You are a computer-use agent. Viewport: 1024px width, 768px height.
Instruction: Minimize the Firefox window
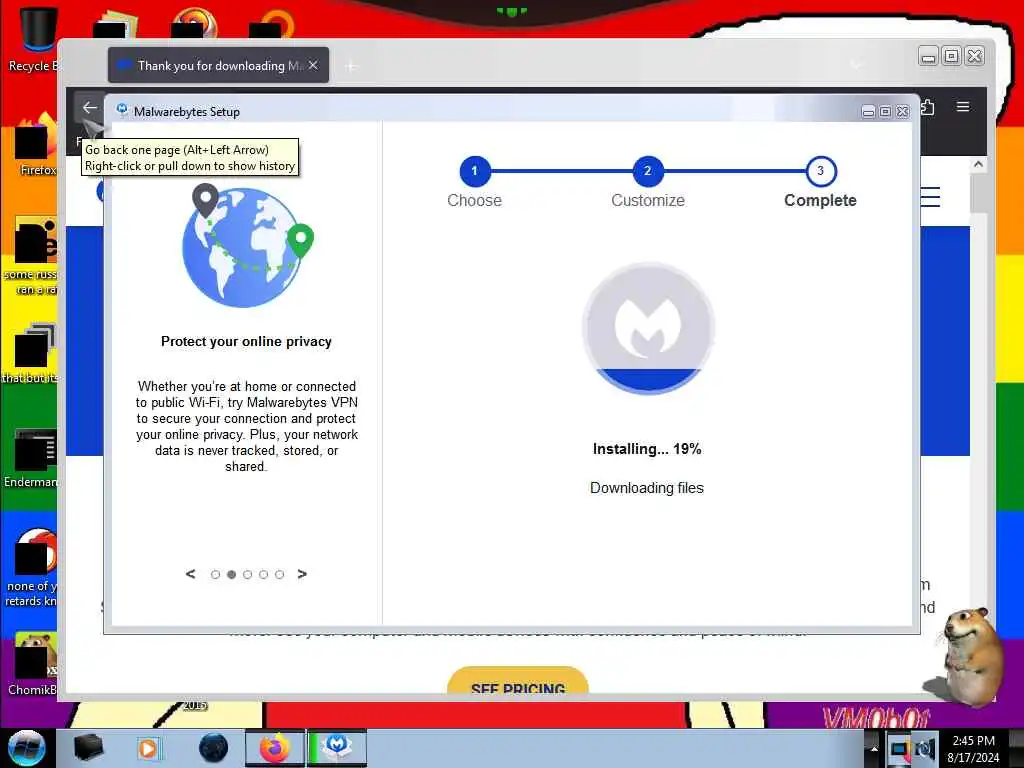coord(928,57)
